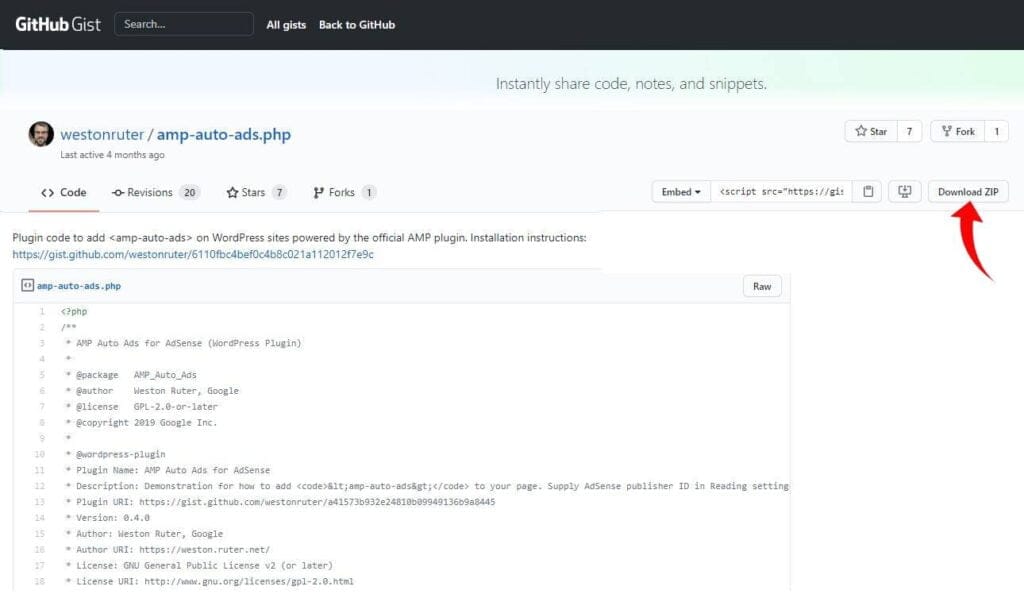
Task: Click '@license GPL-2.0-or-later' line
Action: [142, 406]
